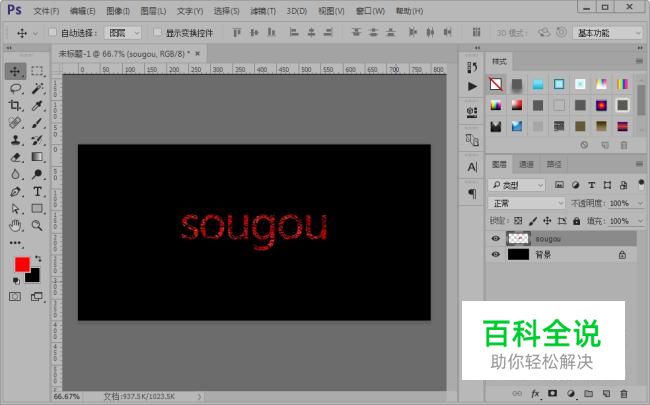
Task: Open the File menu
Action: tap(46, 11)
